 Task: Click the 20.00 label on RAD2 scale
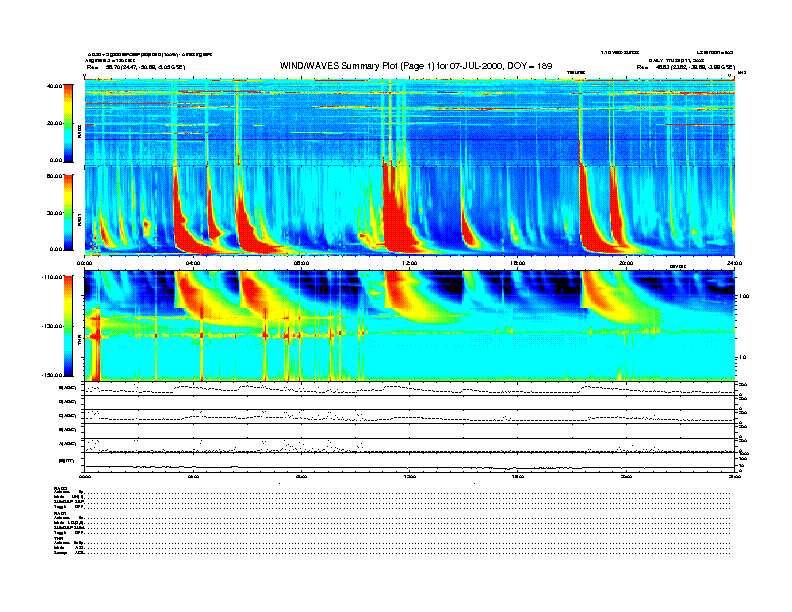(x=55, y=123)
